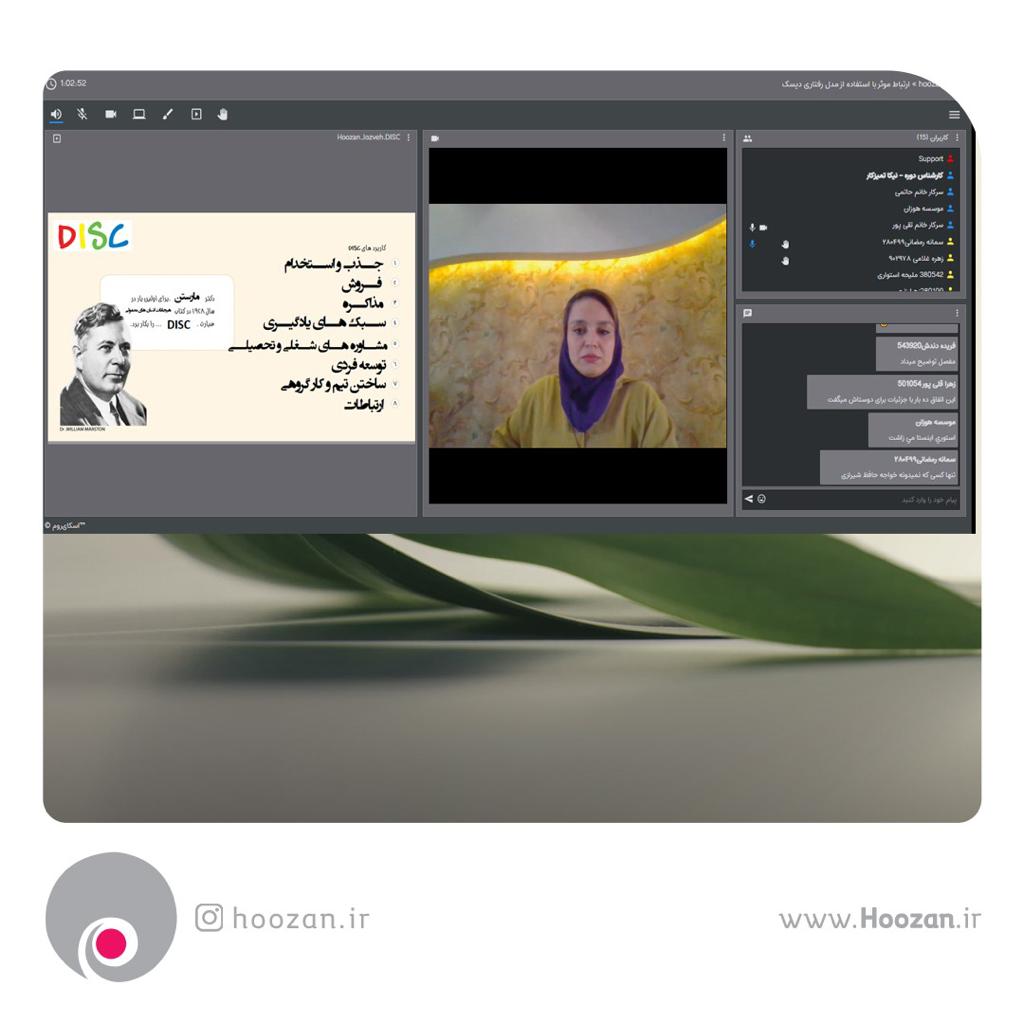Click microphone icon in تقی پور row
This screenshot has height=1024, width=1024.
[x=752, y=227]
